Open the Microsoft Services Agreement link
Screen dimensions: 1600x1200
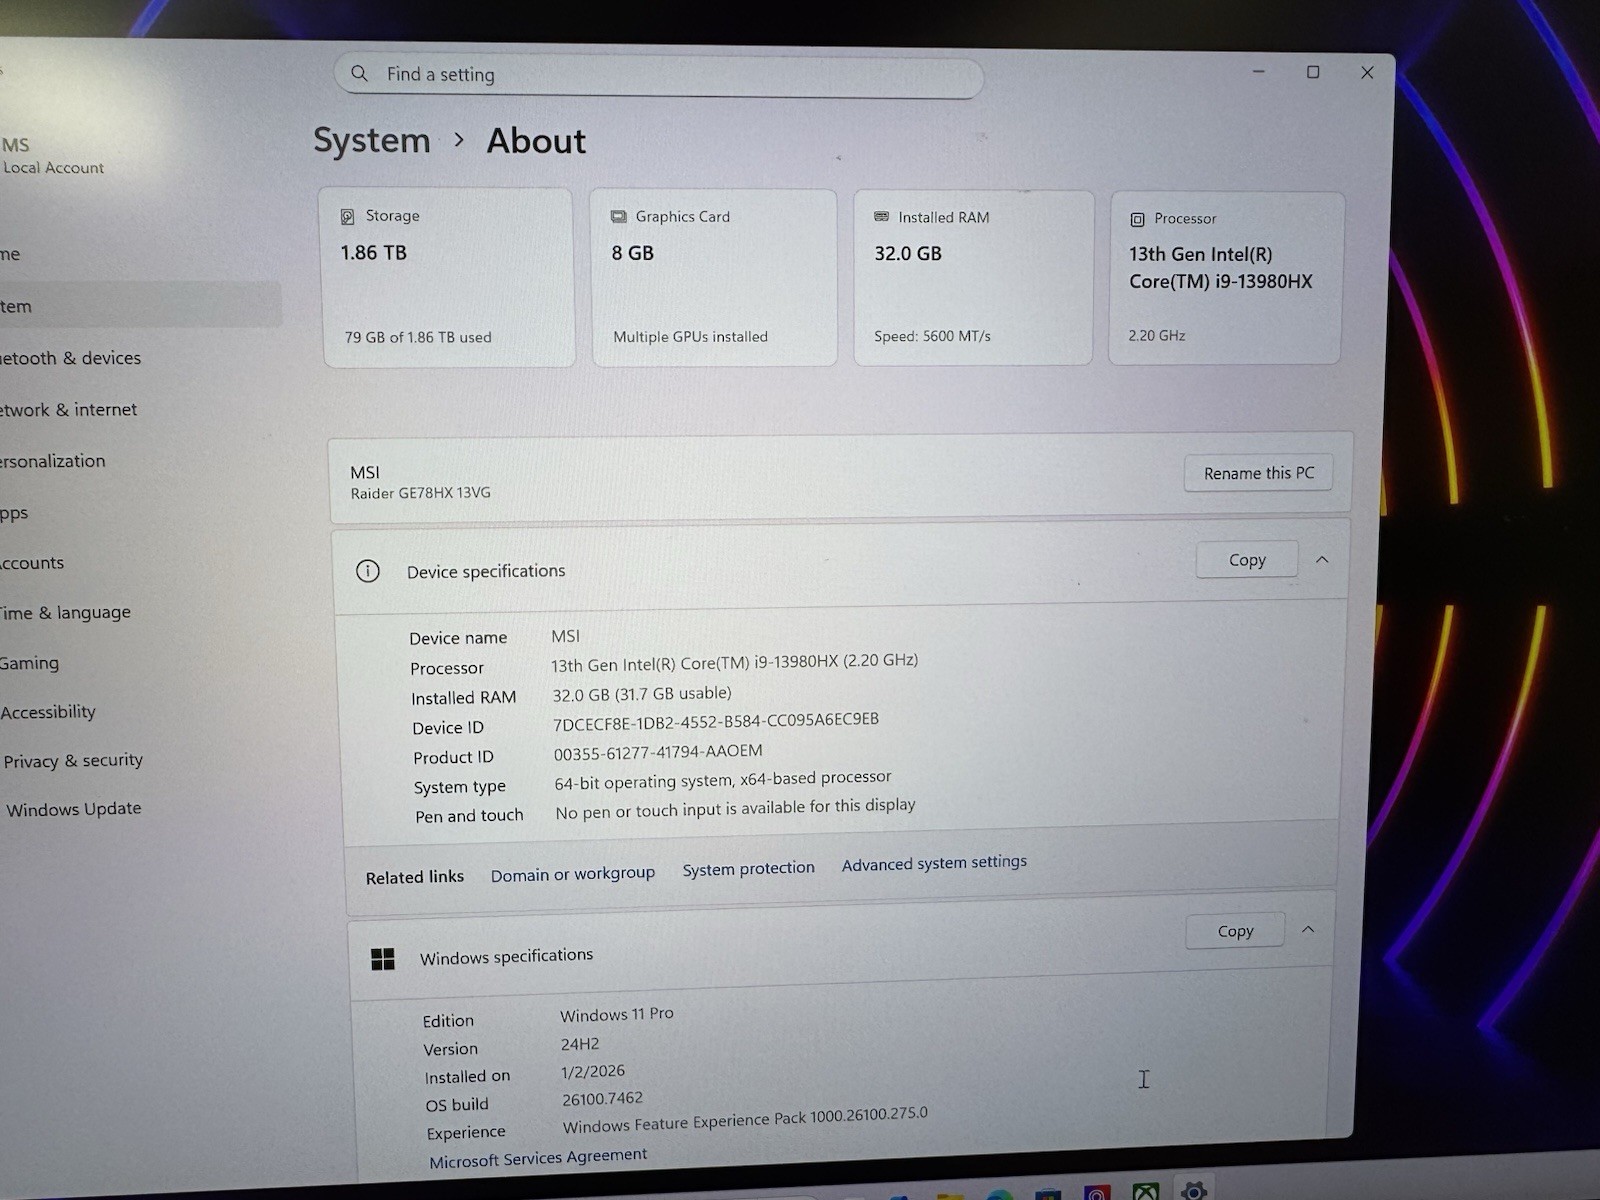(x=538, y=1158)
